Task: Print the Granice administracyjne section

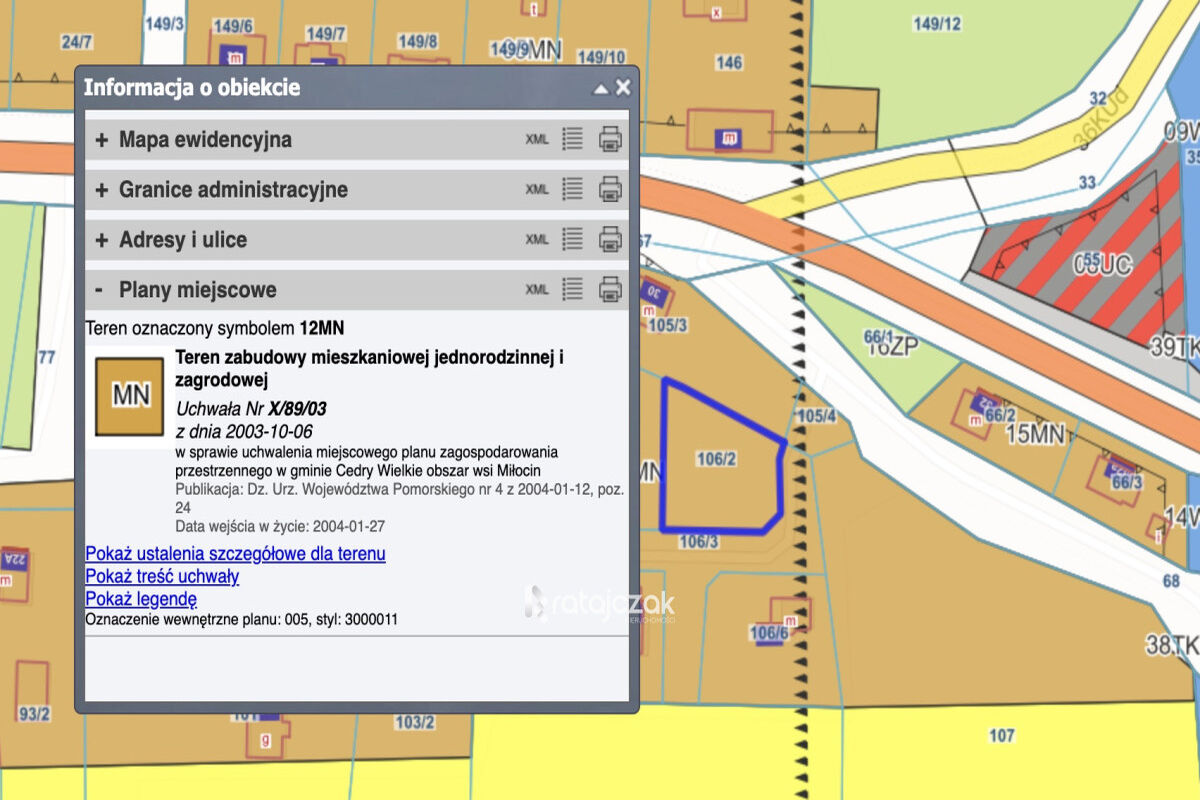Action: pos(610,189)
